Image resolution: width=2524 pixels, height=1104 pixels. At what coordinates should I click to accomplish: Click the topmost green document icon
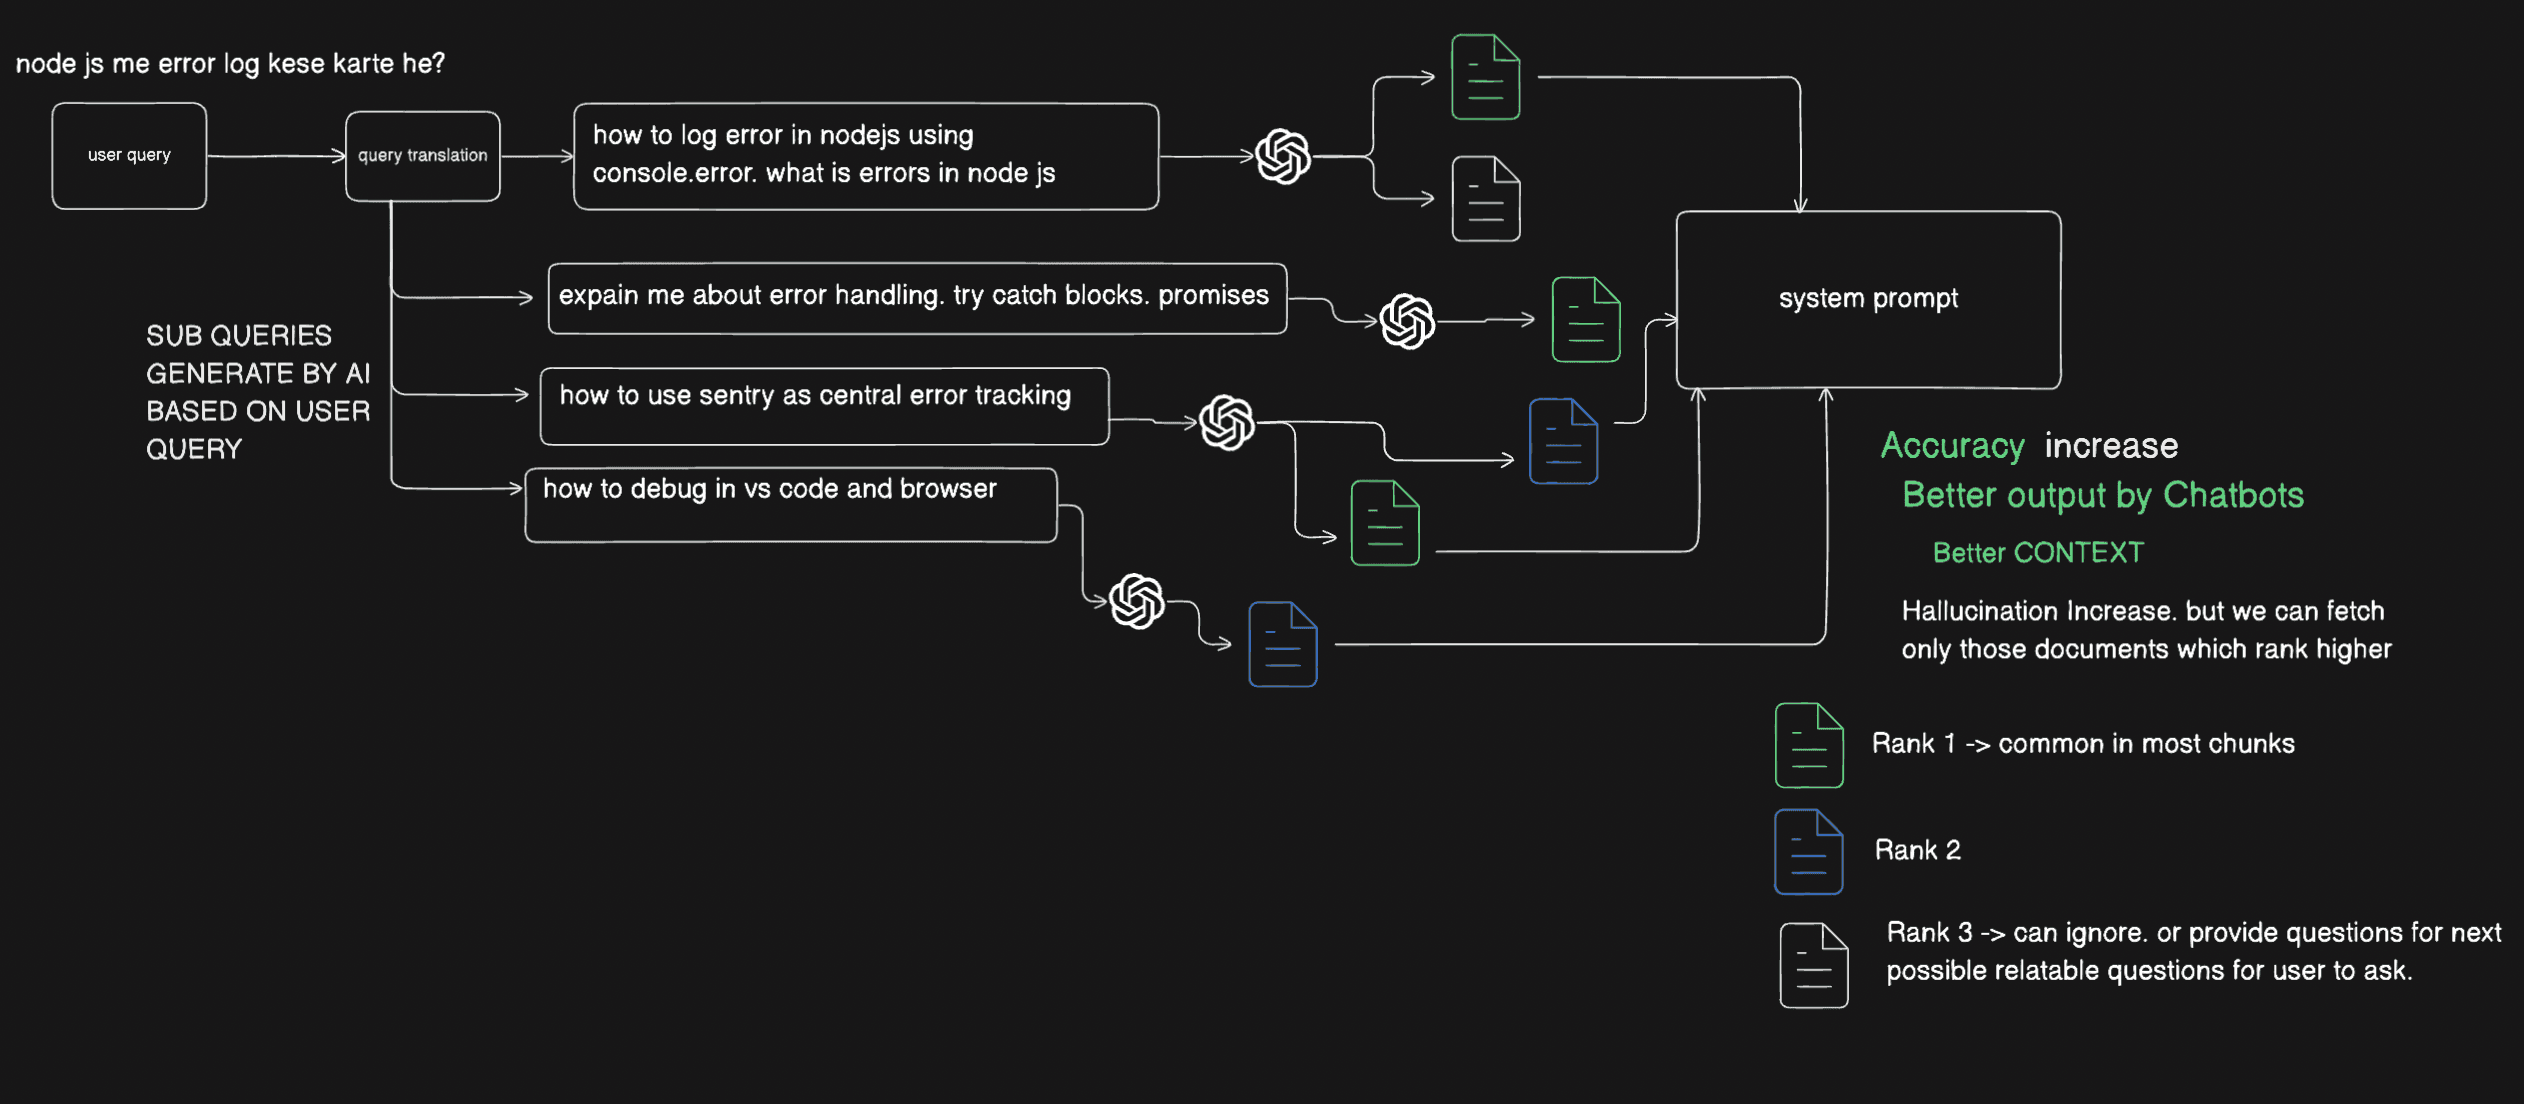coord(1486,77)
